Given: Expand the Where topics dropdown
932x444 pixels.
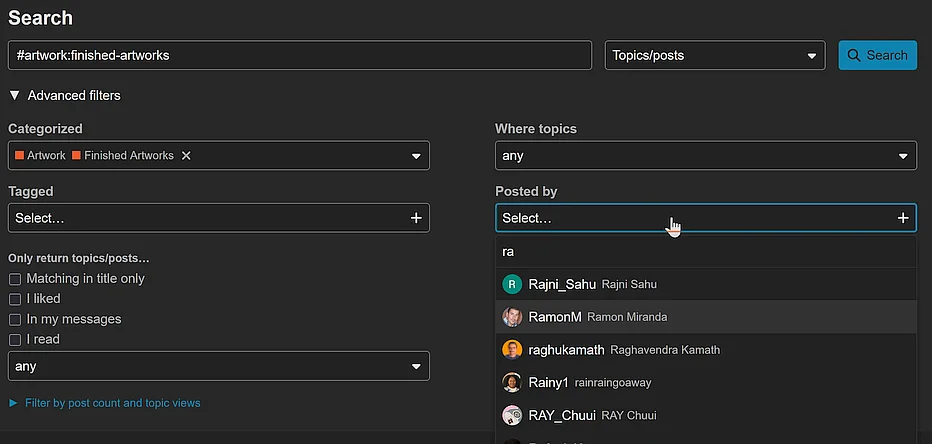Looking at the screenshot, I should pos(705,156).
